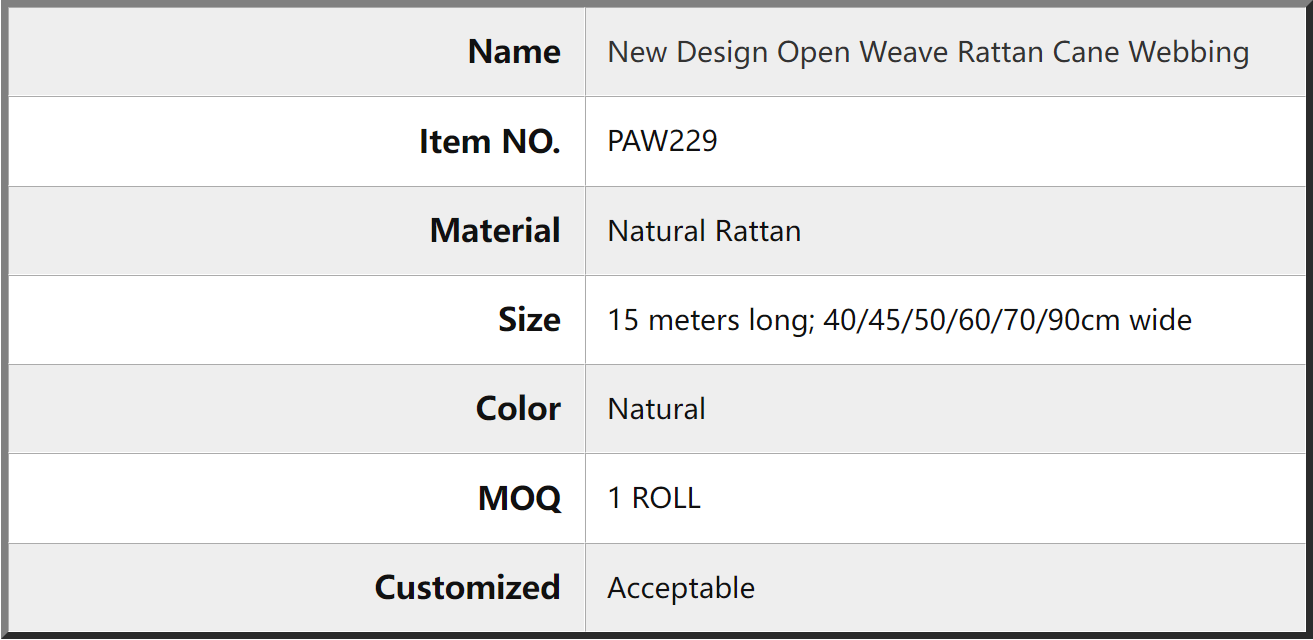Select the Natural color value

[x=656, y=409]
